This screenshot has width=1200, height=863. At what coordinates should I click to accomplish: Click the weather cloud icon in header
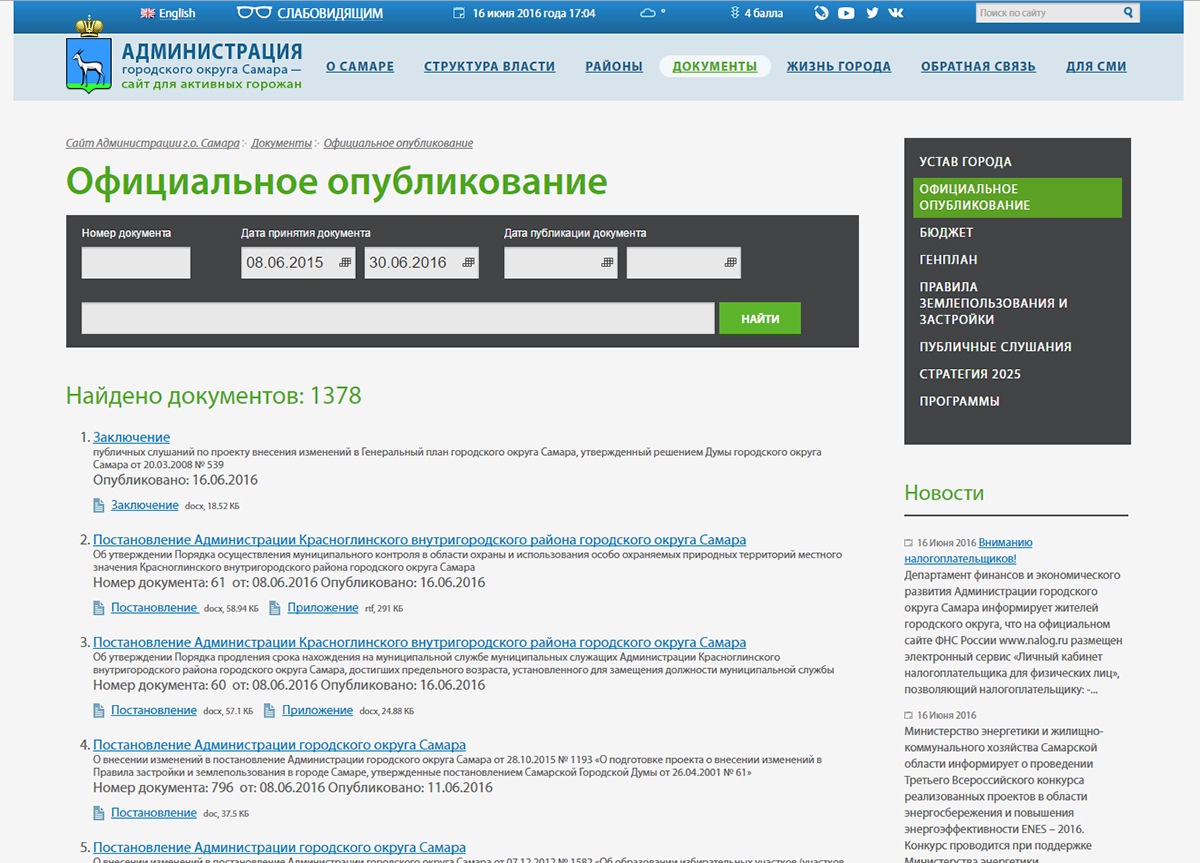click(x=650, y=13)
